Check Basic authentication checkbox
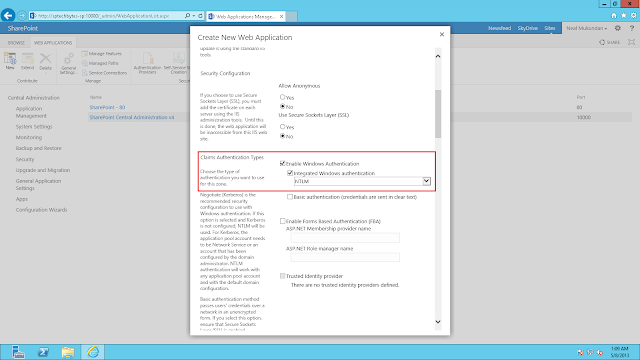 (290, 197)
